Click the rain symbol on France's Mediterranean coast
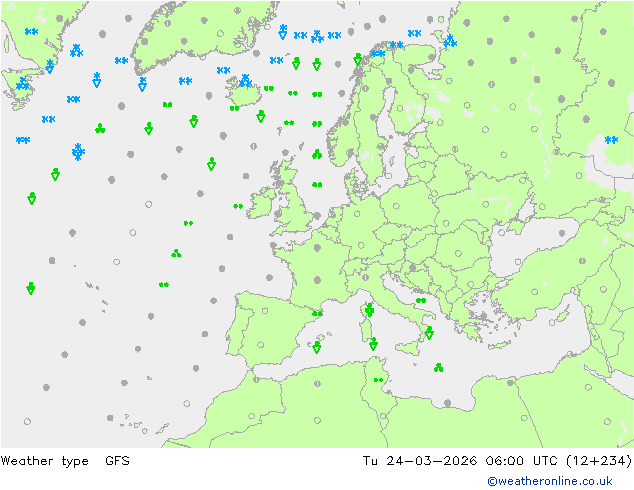This screenshot has height=490, width=634. (x=317, y=314)
